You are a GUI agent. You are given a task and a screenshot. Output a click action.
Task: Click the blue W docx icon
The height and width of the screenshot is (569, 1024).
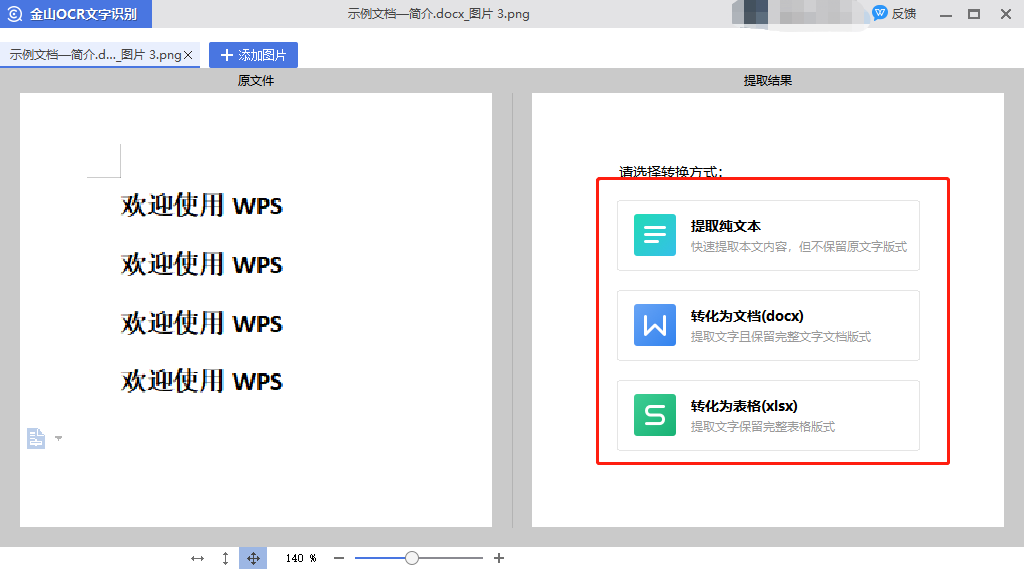click(655, 325)
